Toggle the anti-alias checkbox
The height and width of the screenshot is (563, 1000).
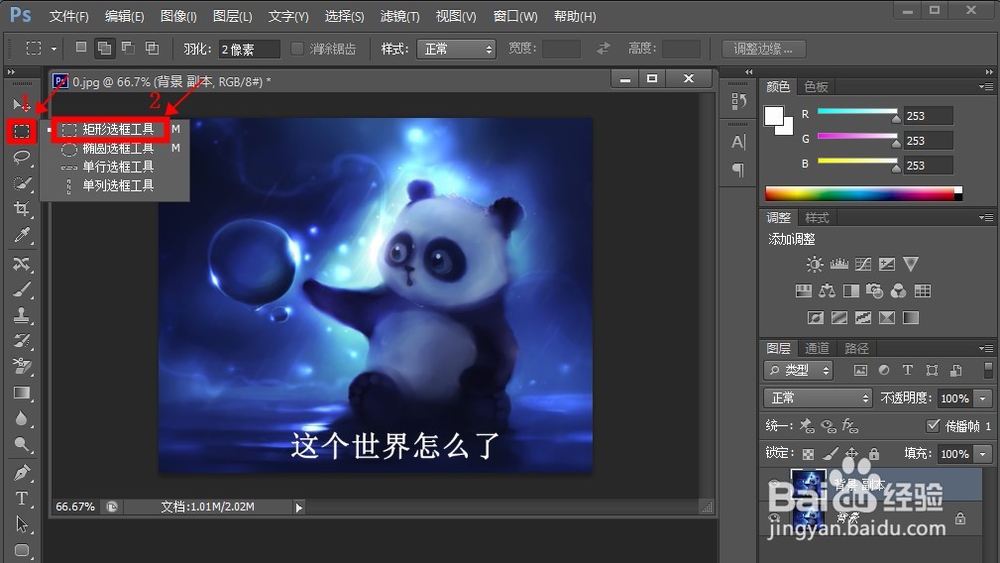click(x=297, y=48)
